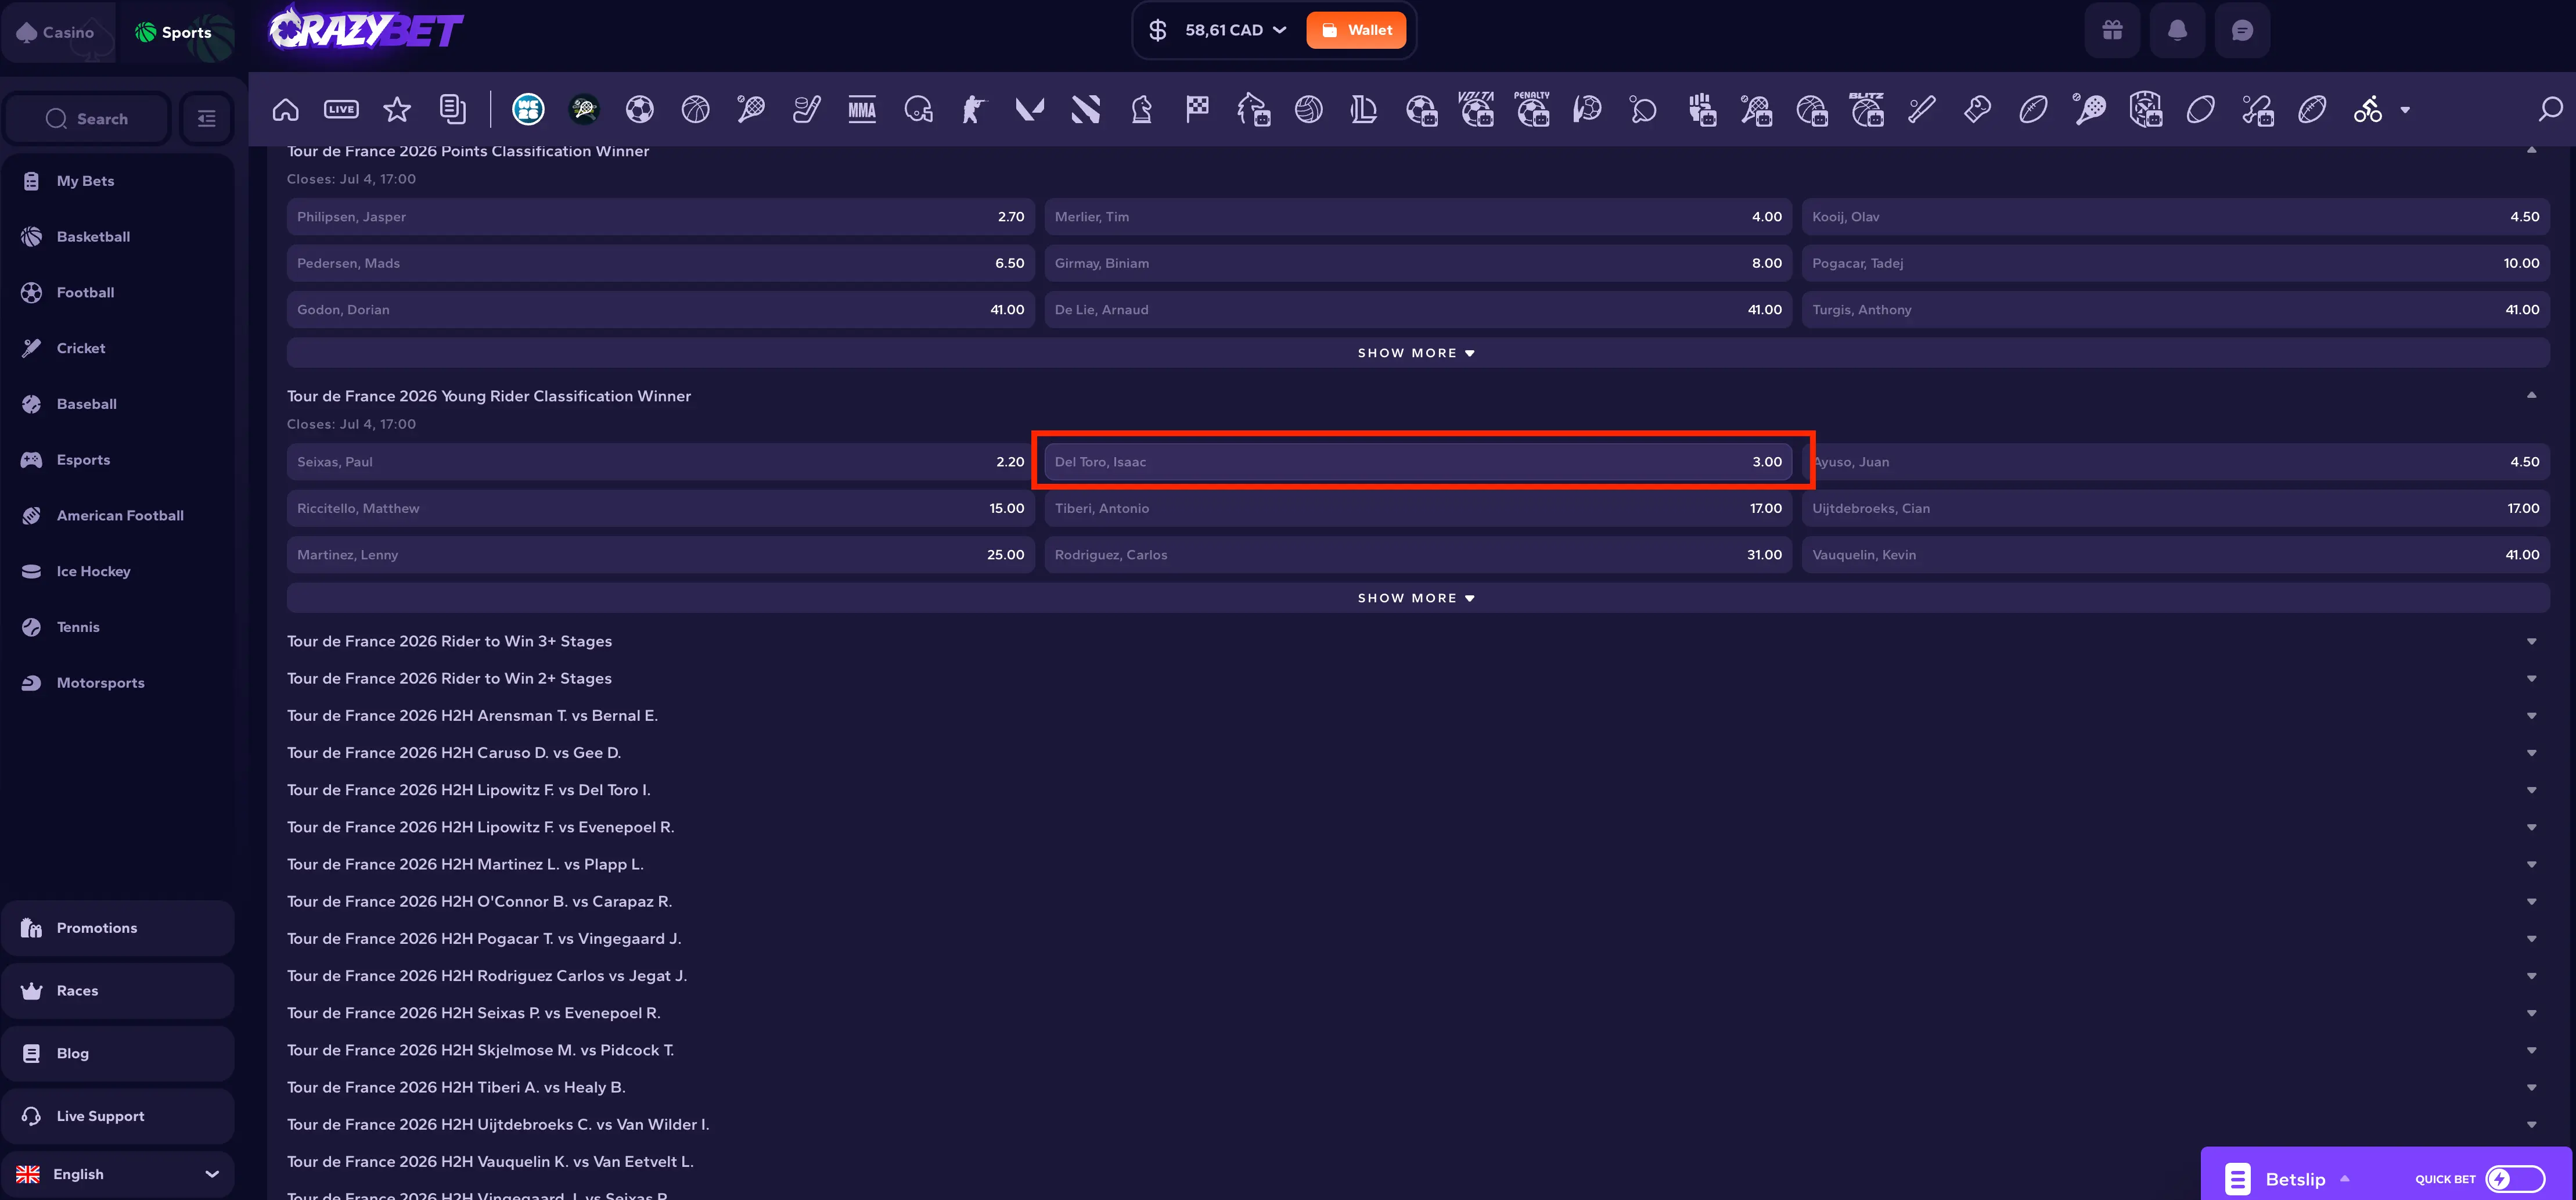2576x1200 pixels.
Task: Click the notifications bell icon
Action: tap(2177, 30)
